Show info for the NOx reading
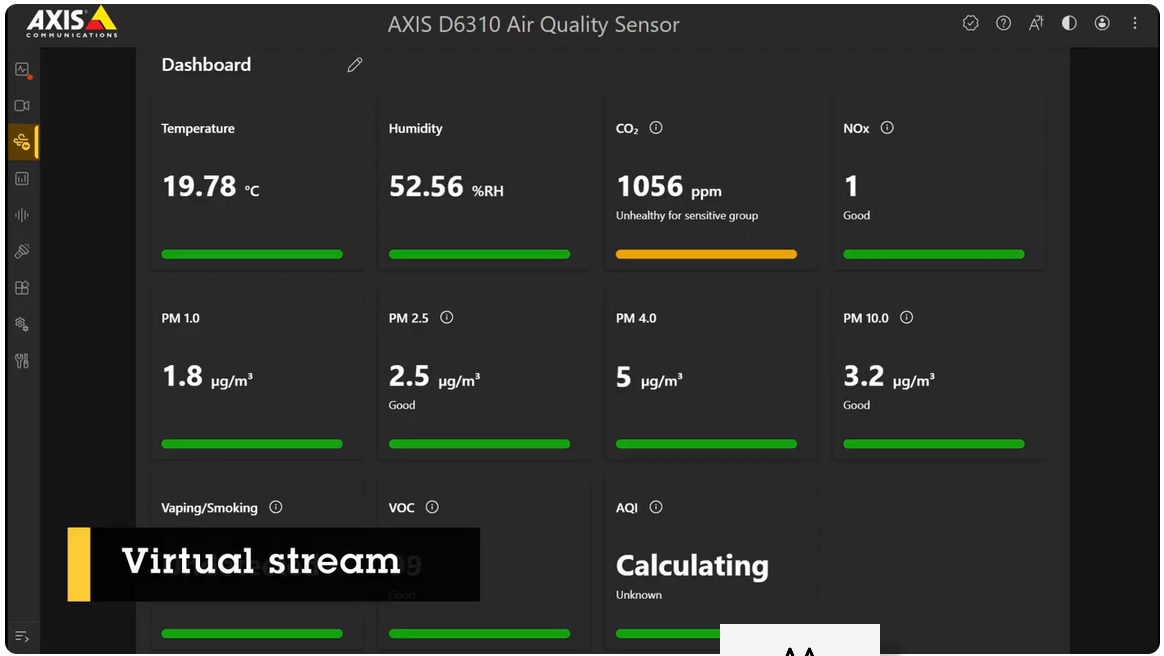The width and height of the screenshot is (1164, 656). [x=887, y=128]
